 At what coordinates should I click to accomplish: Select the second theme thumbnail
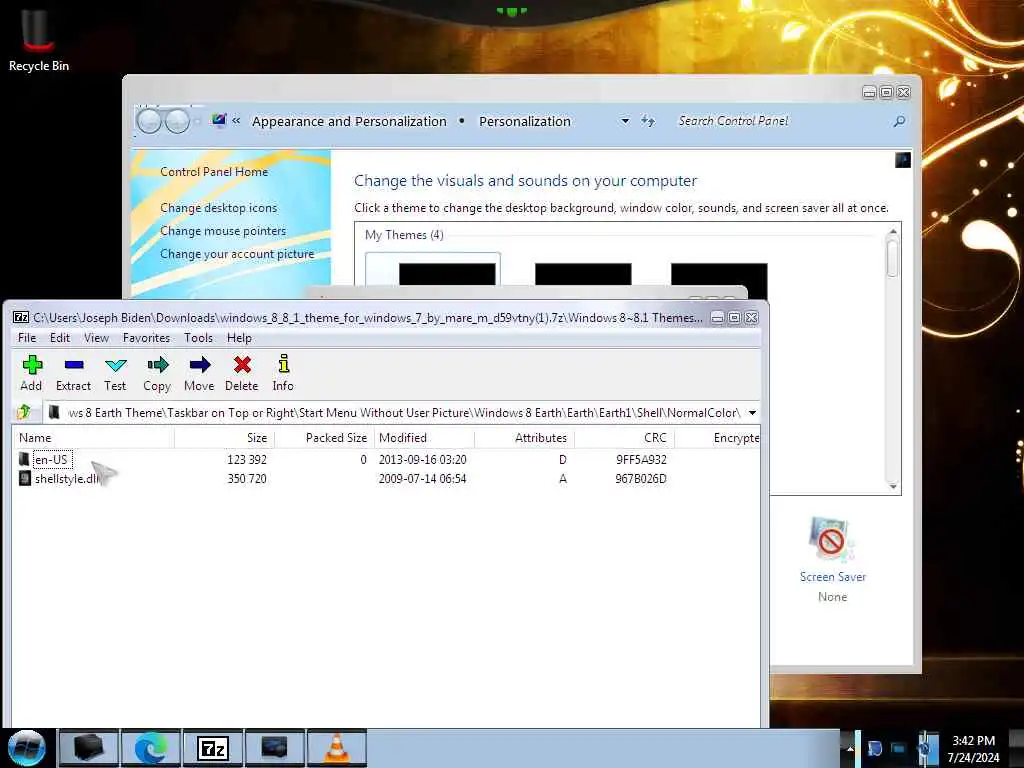[583, 274]
